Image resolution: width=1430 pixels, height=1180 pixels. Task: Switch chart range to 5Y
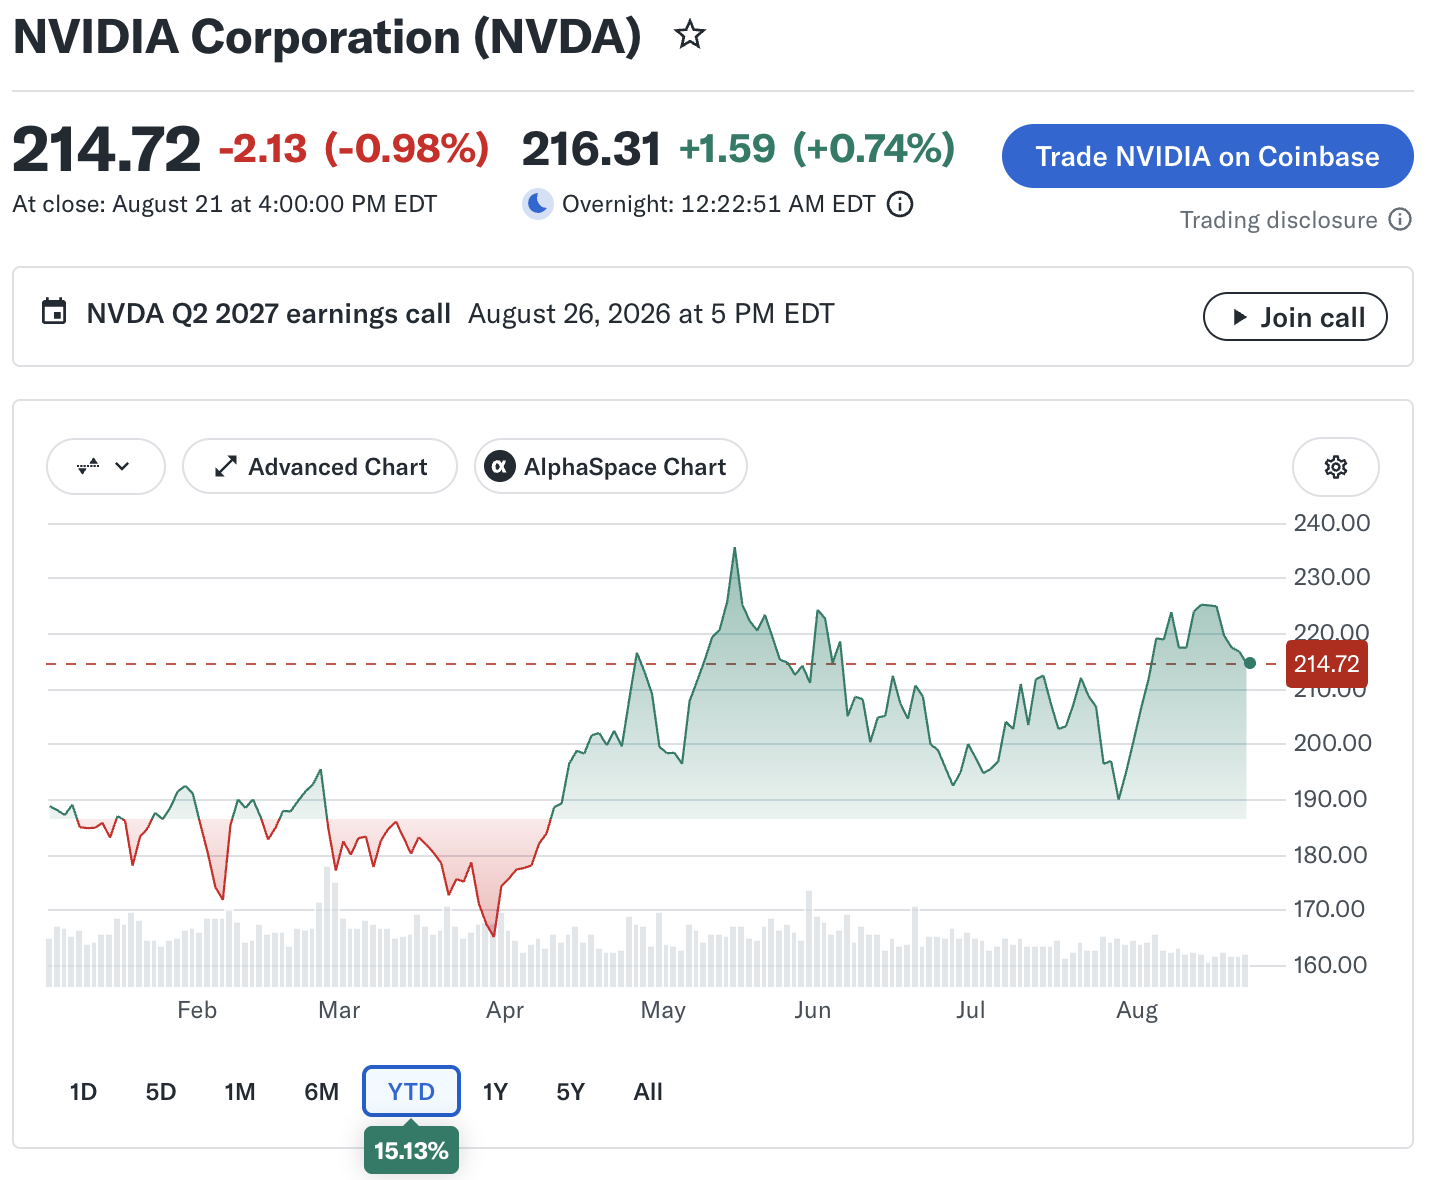[570, 1092]
